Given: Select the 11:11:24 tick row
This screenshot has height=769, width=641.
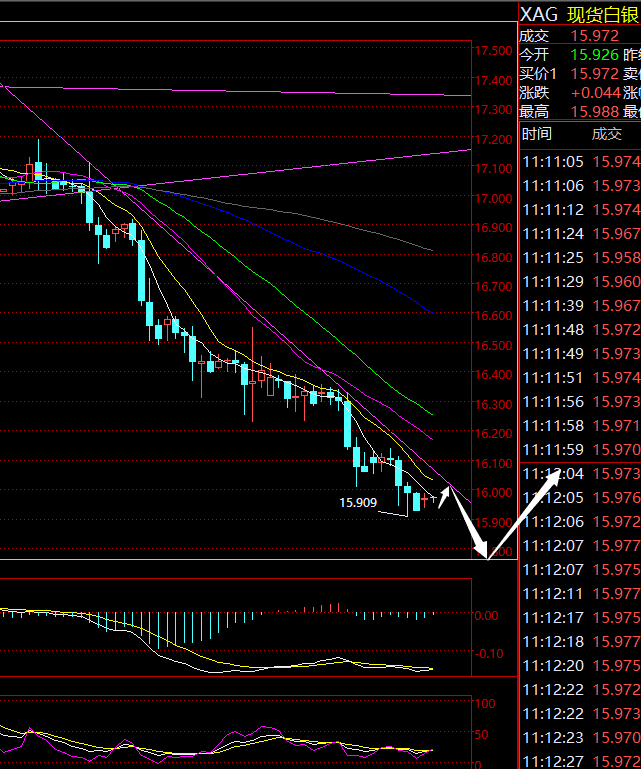Looking at the screenshot, I should point(580,233).
